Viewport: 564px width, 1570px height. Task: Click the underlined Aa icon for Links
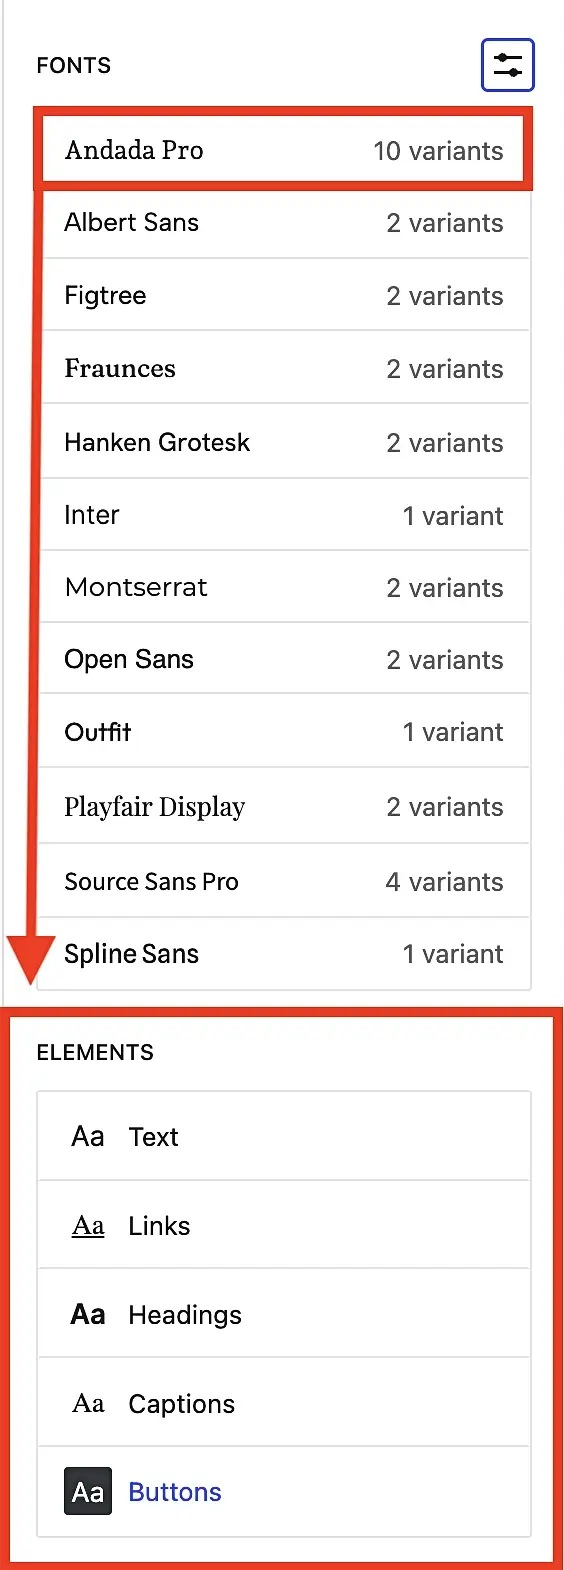point(88,1225)
